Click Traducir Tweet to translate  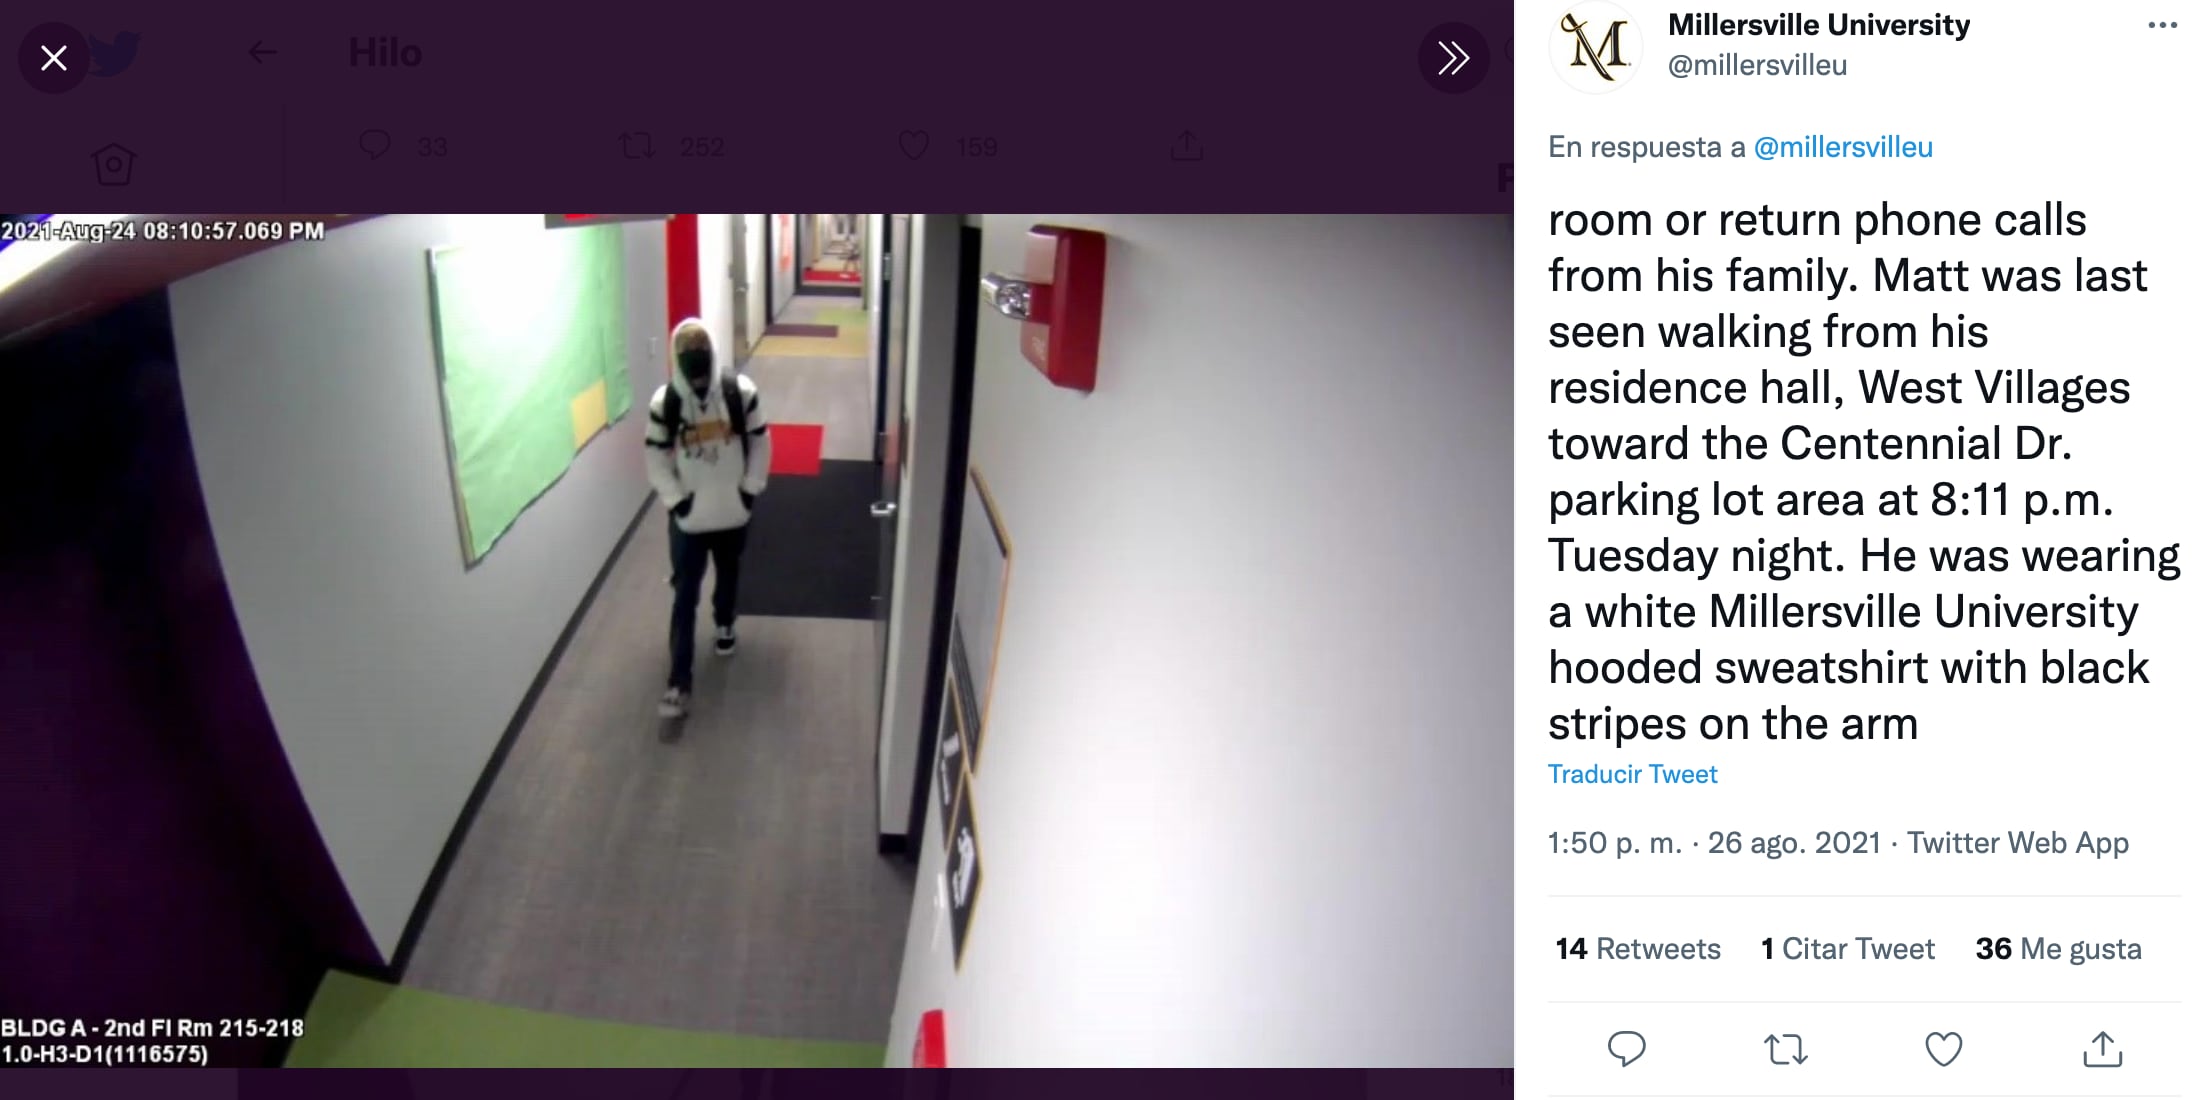point(1632,774)
